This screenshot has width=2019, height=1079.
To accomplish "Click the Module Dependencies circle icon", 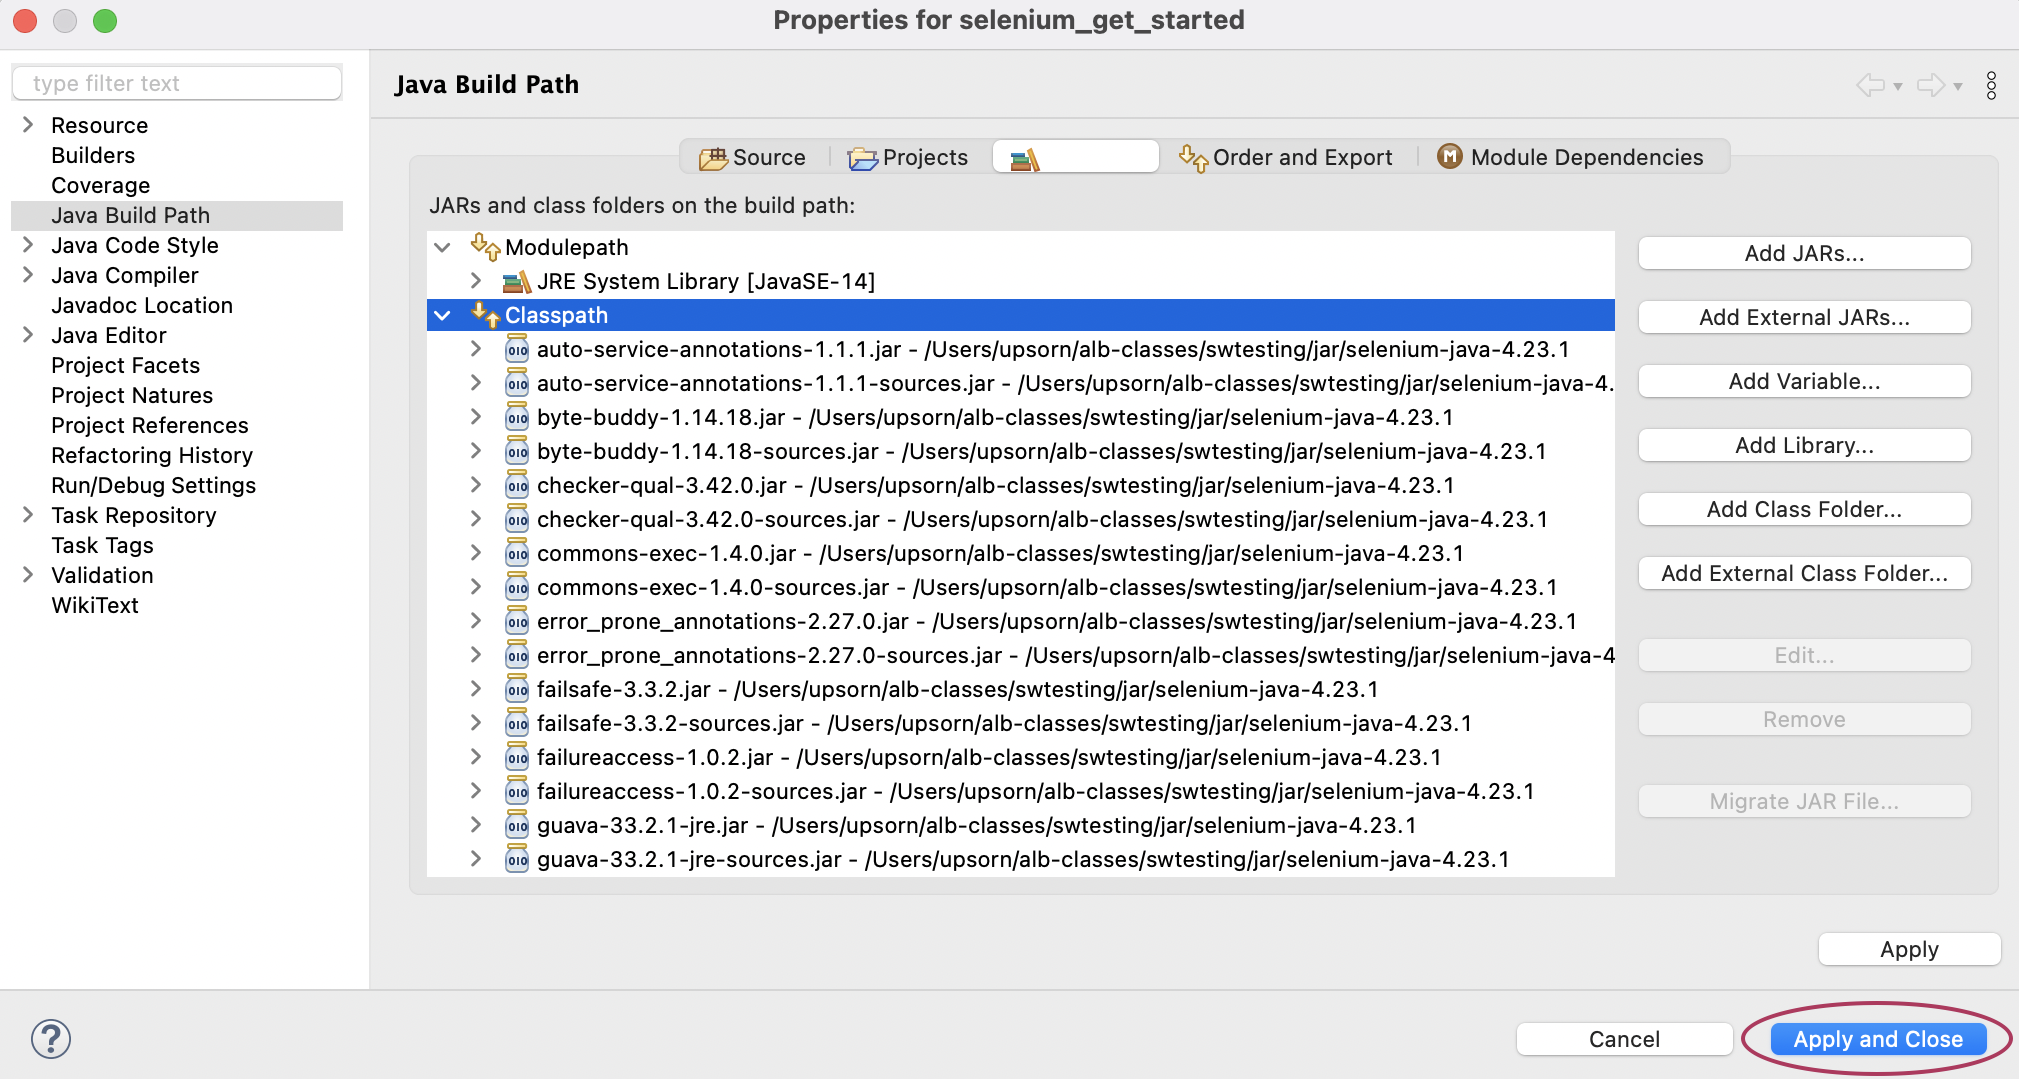I will [x=1447, y=156].
